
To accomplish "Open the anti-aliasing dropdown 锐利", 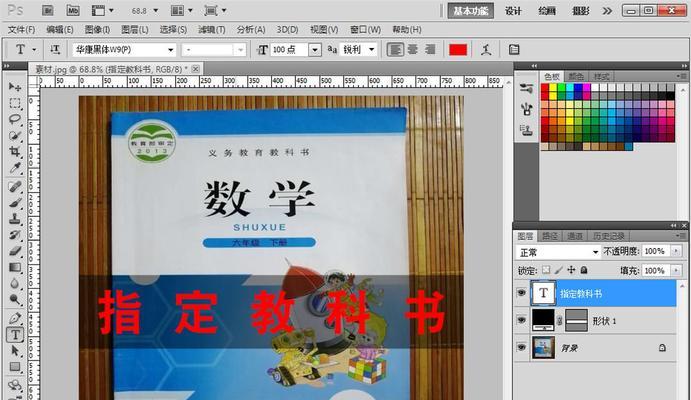I will (x=372, y=50).
